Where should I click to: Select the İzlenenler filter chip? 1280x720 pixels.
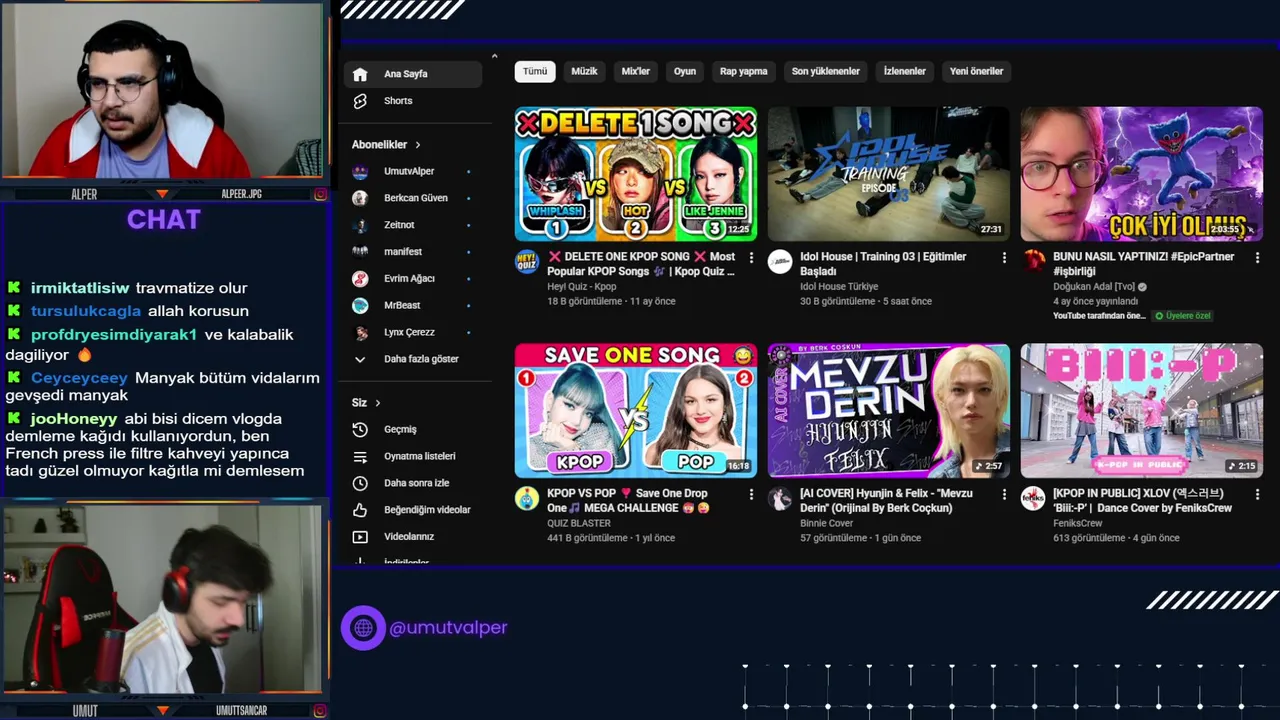pyautogui.click(x=905, y=71)
